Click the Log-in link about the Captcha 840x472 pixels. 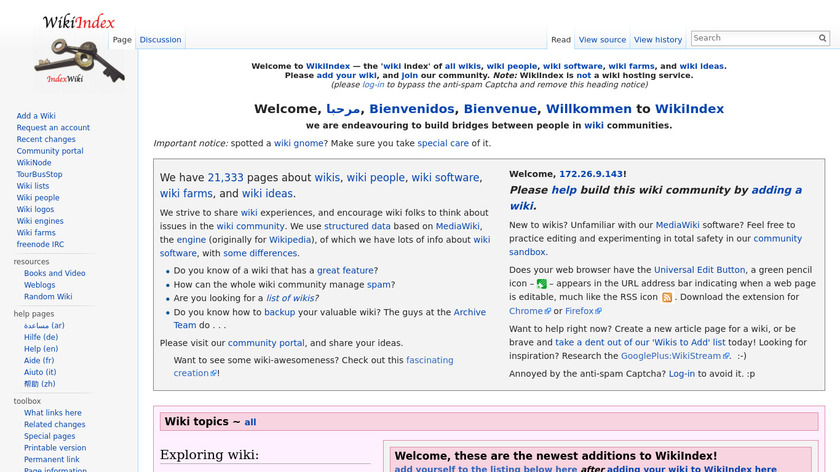[x=681, y=374]
